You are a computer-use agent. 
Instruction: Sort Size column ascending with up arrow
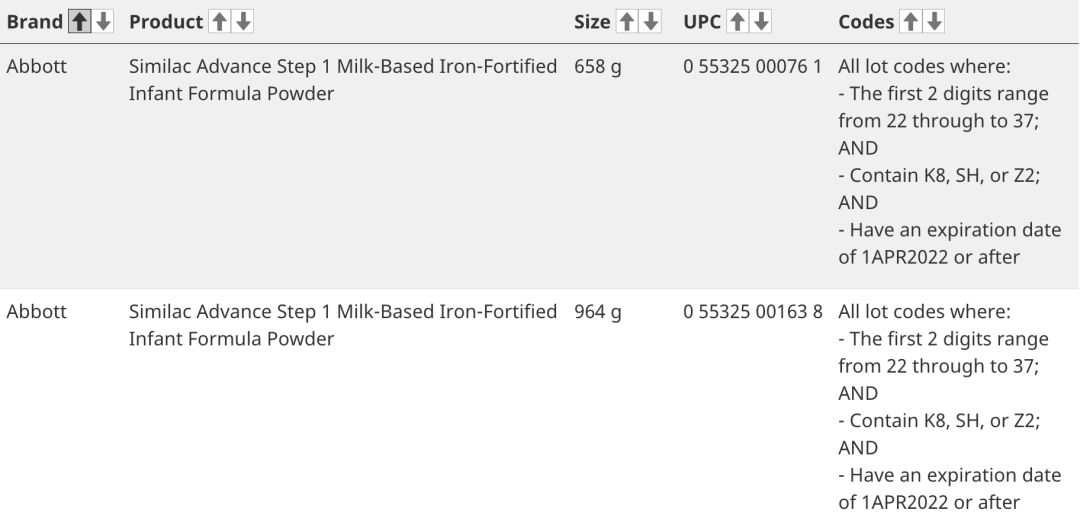tap(631, 22)
